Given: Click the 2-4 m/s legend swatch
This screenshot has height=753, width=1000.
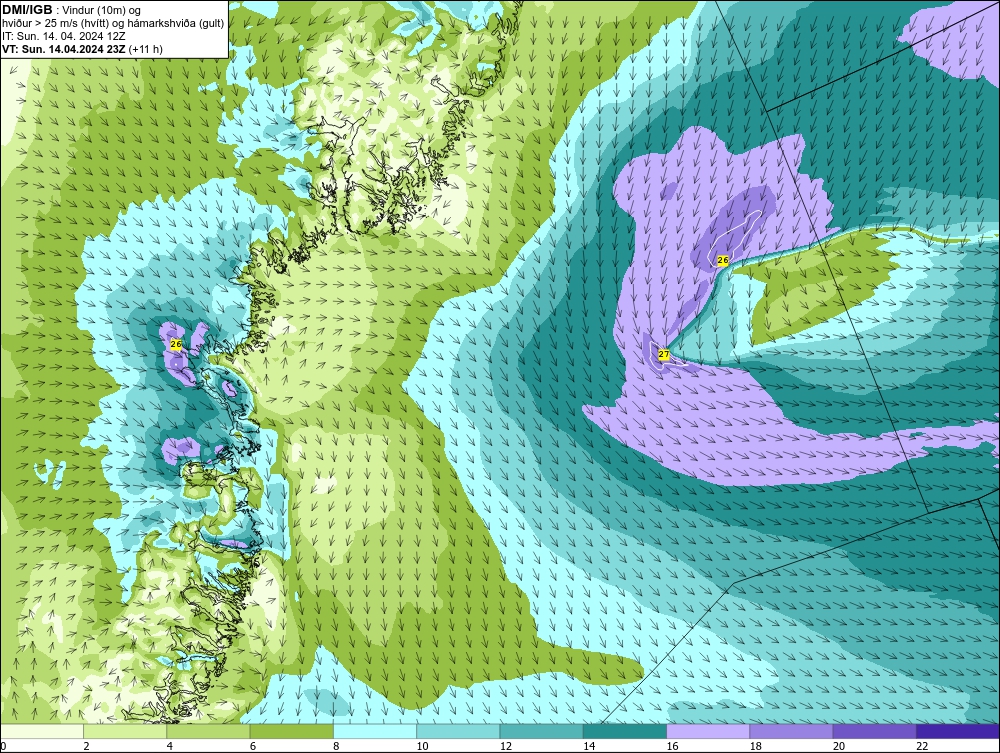Looking at the screenshot, I should tap(125, 731).
